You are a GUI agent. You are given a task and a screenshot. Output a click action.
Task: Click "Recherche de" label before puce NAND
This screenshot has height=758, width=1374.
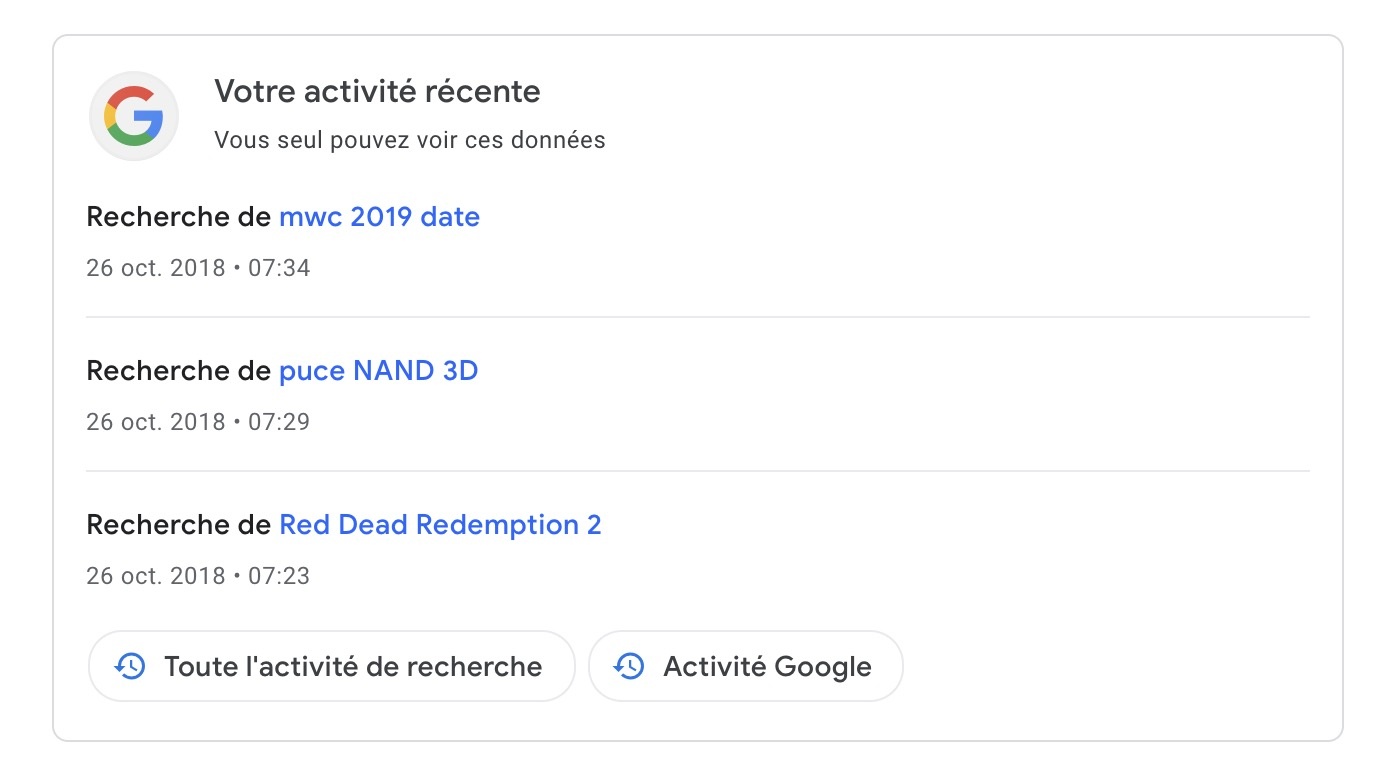point(178,371)
